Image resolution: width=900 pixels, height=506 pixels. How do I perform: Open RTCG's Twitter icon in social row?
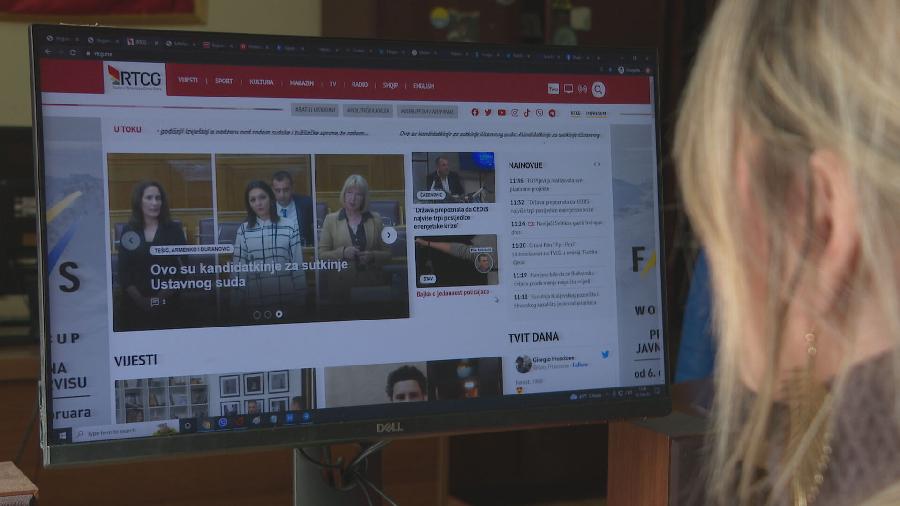pos(488,112)
